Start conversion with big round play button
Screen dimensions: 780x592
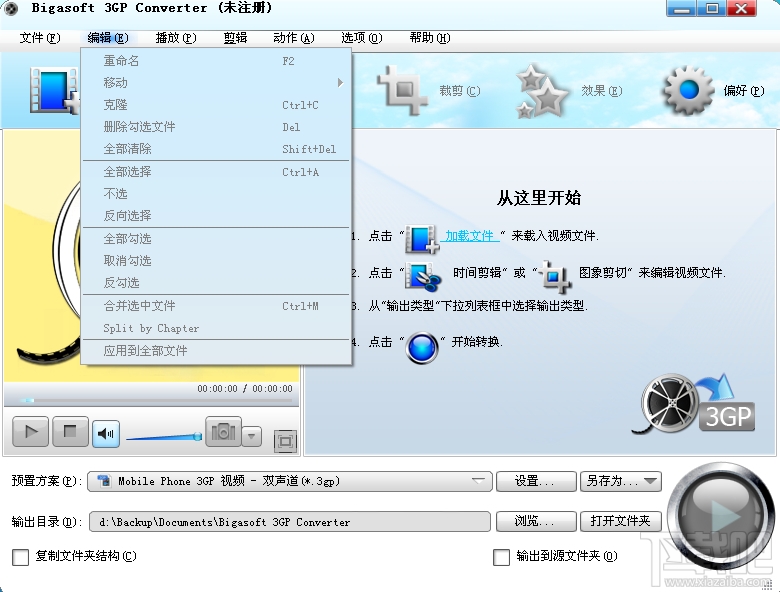[x=721, y=516]
